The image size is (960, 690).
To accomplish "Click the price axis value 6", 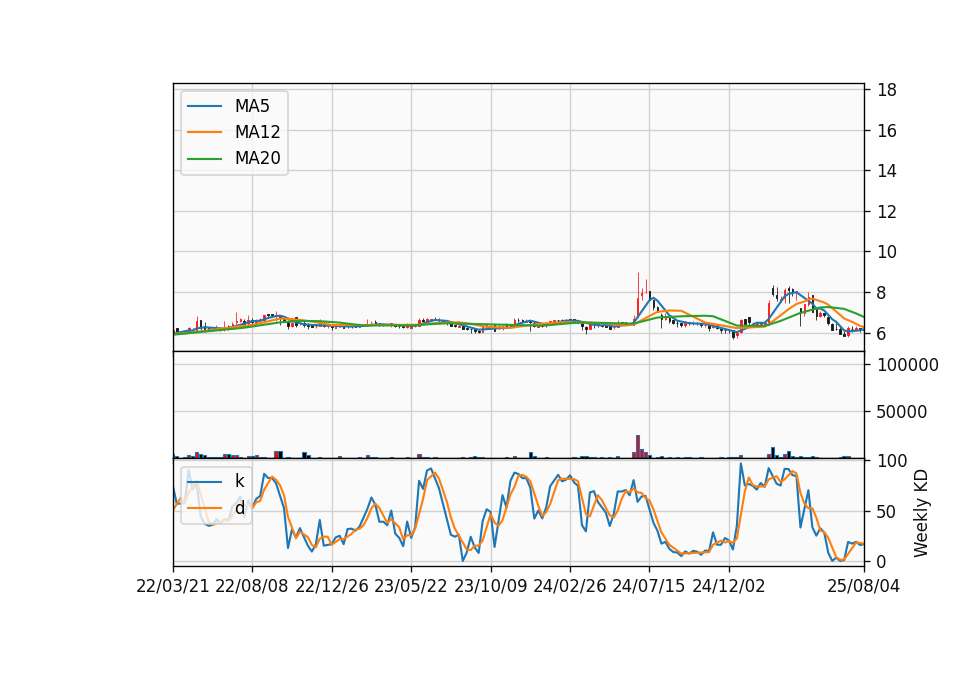I will tap(882, 334).
